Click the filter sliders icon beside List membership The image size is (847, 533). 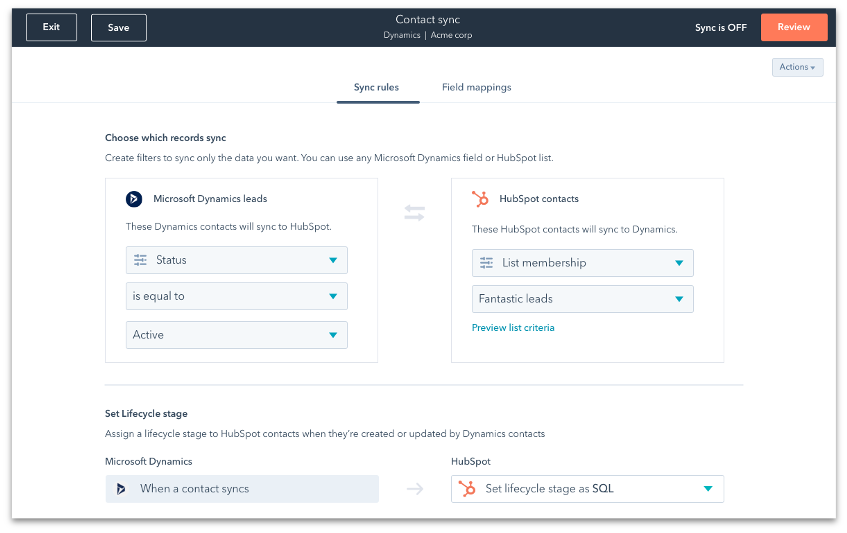tap(486, 263)
